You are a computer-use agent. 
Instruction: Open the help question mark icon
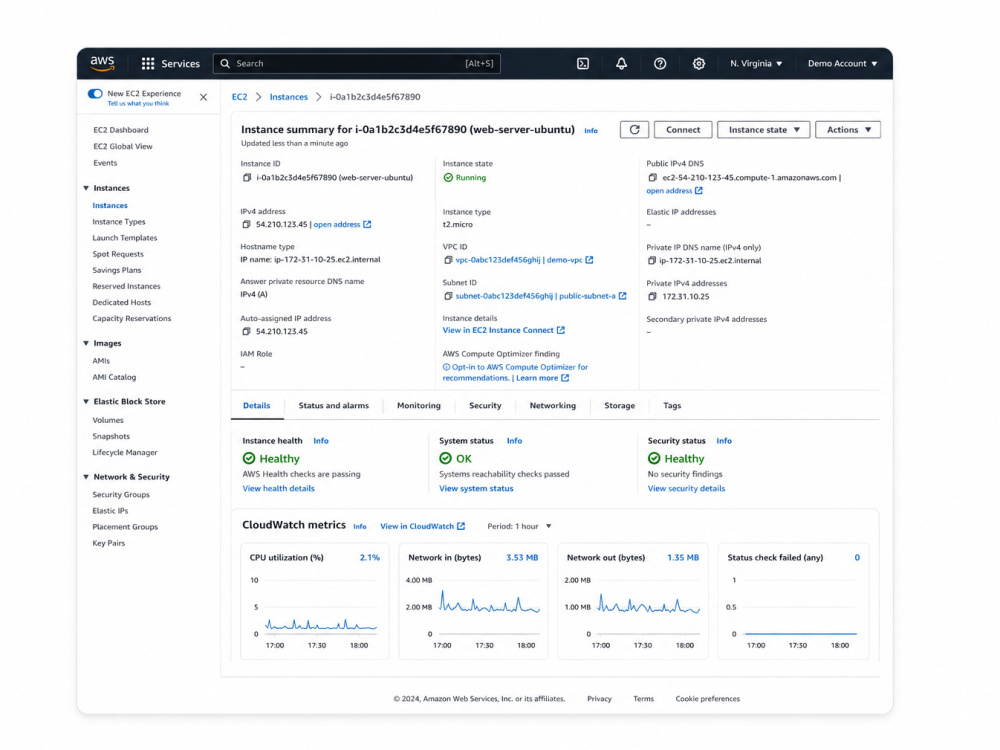[x=660, y=63]
